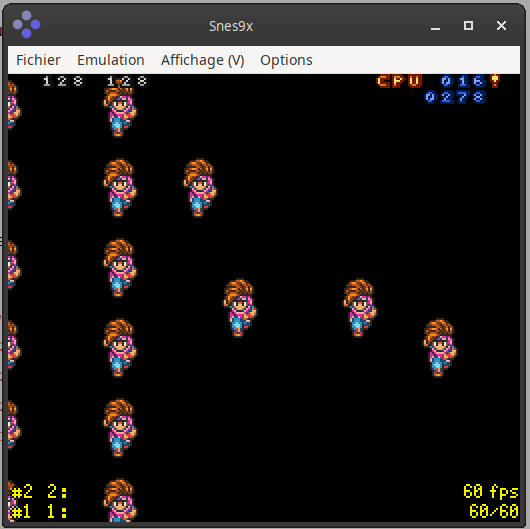The image size is (530, 529).
Task: Maximize the Snes9x window
Action: 468,25
